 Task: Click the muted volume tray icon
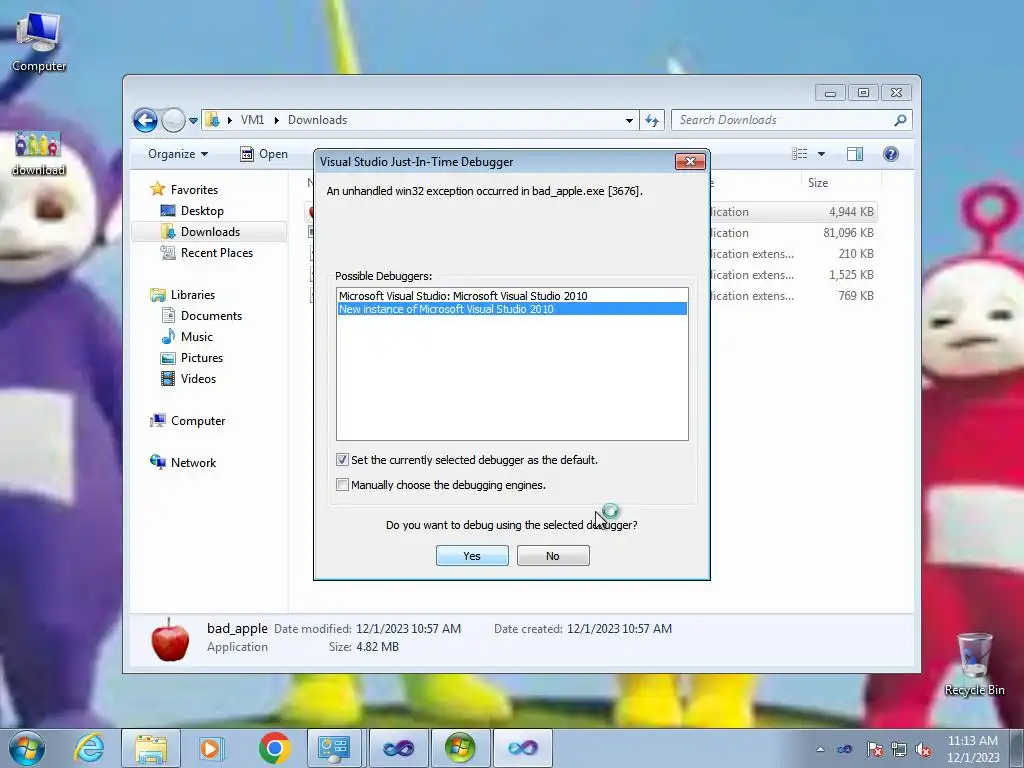(x=923, y=749)
